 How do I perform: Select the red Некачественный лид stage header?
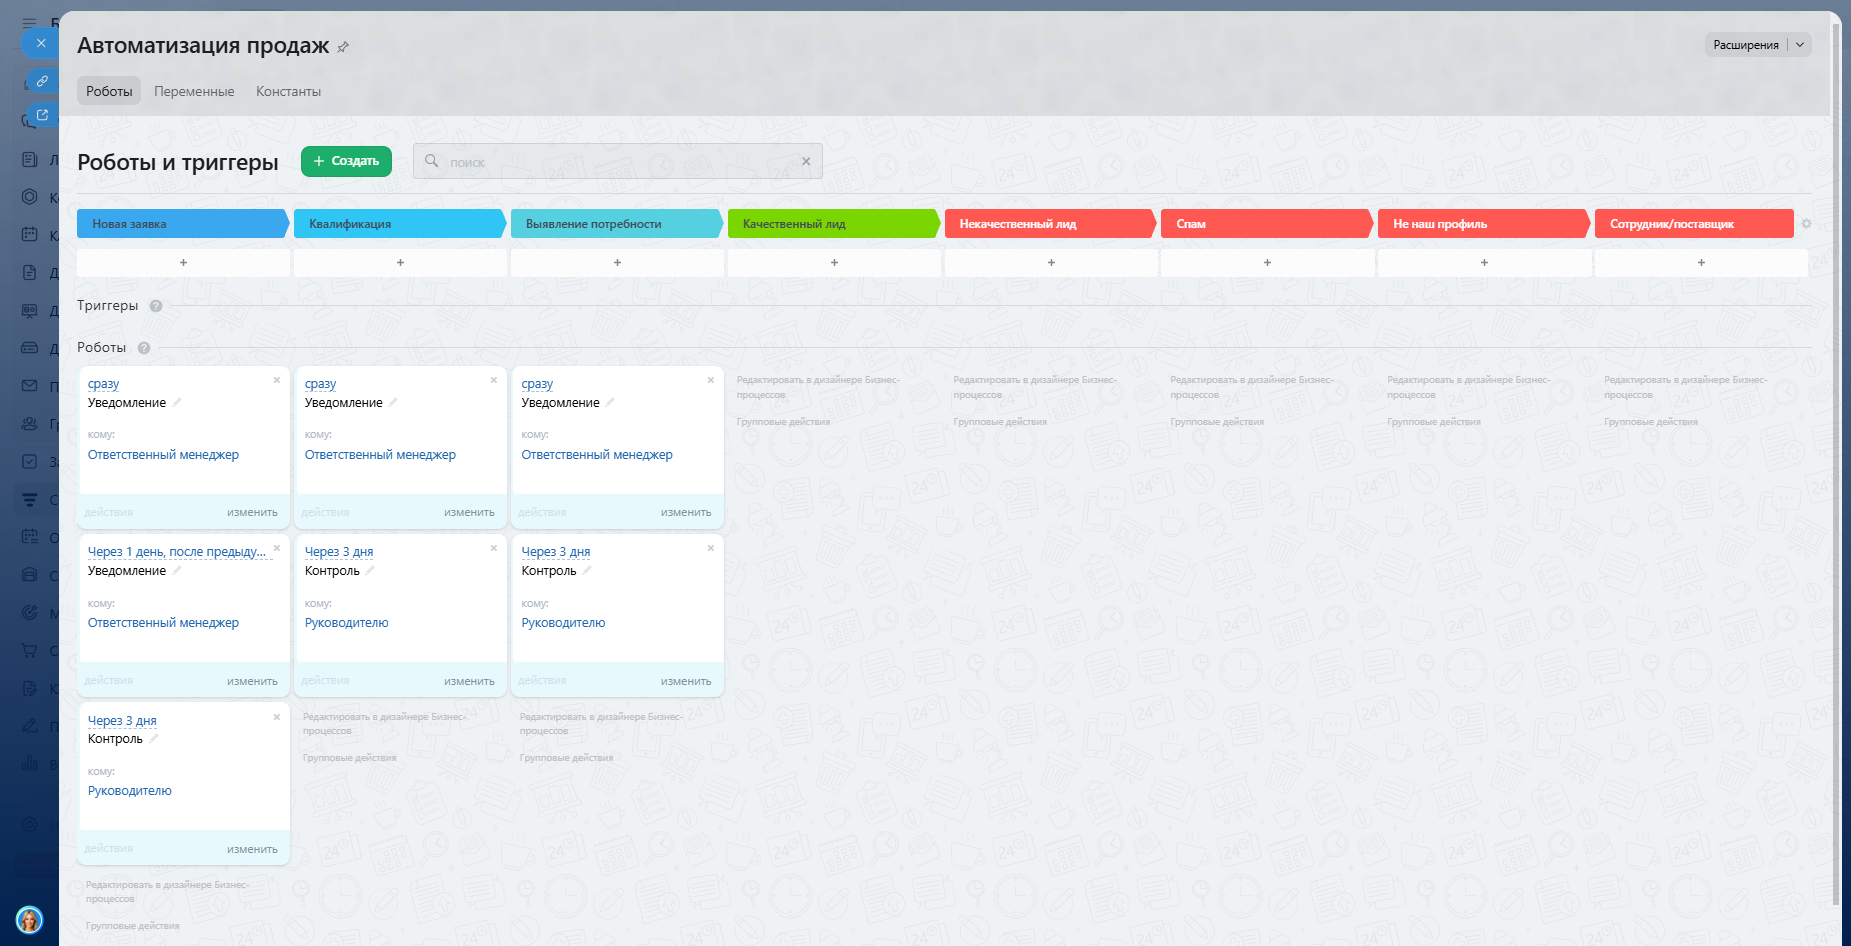coord(1051,224)
